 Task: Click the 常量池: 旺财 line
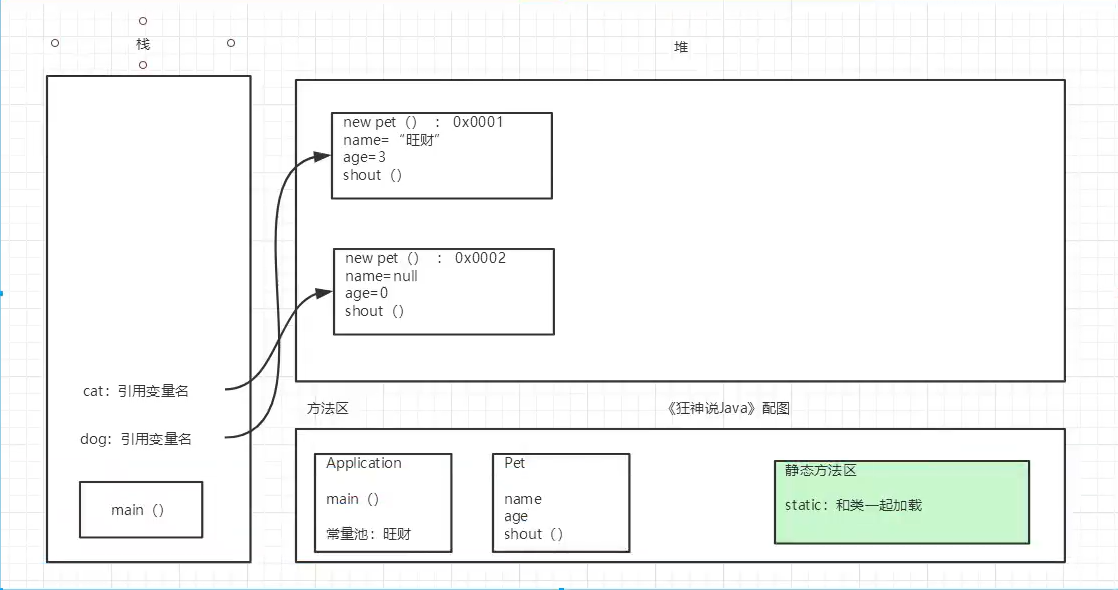369,534
